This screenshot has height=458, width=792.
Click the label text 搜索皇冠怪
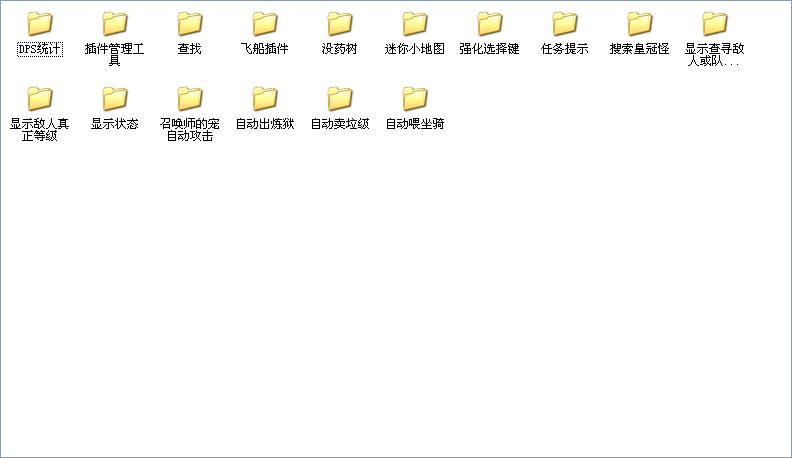[639, 49]
